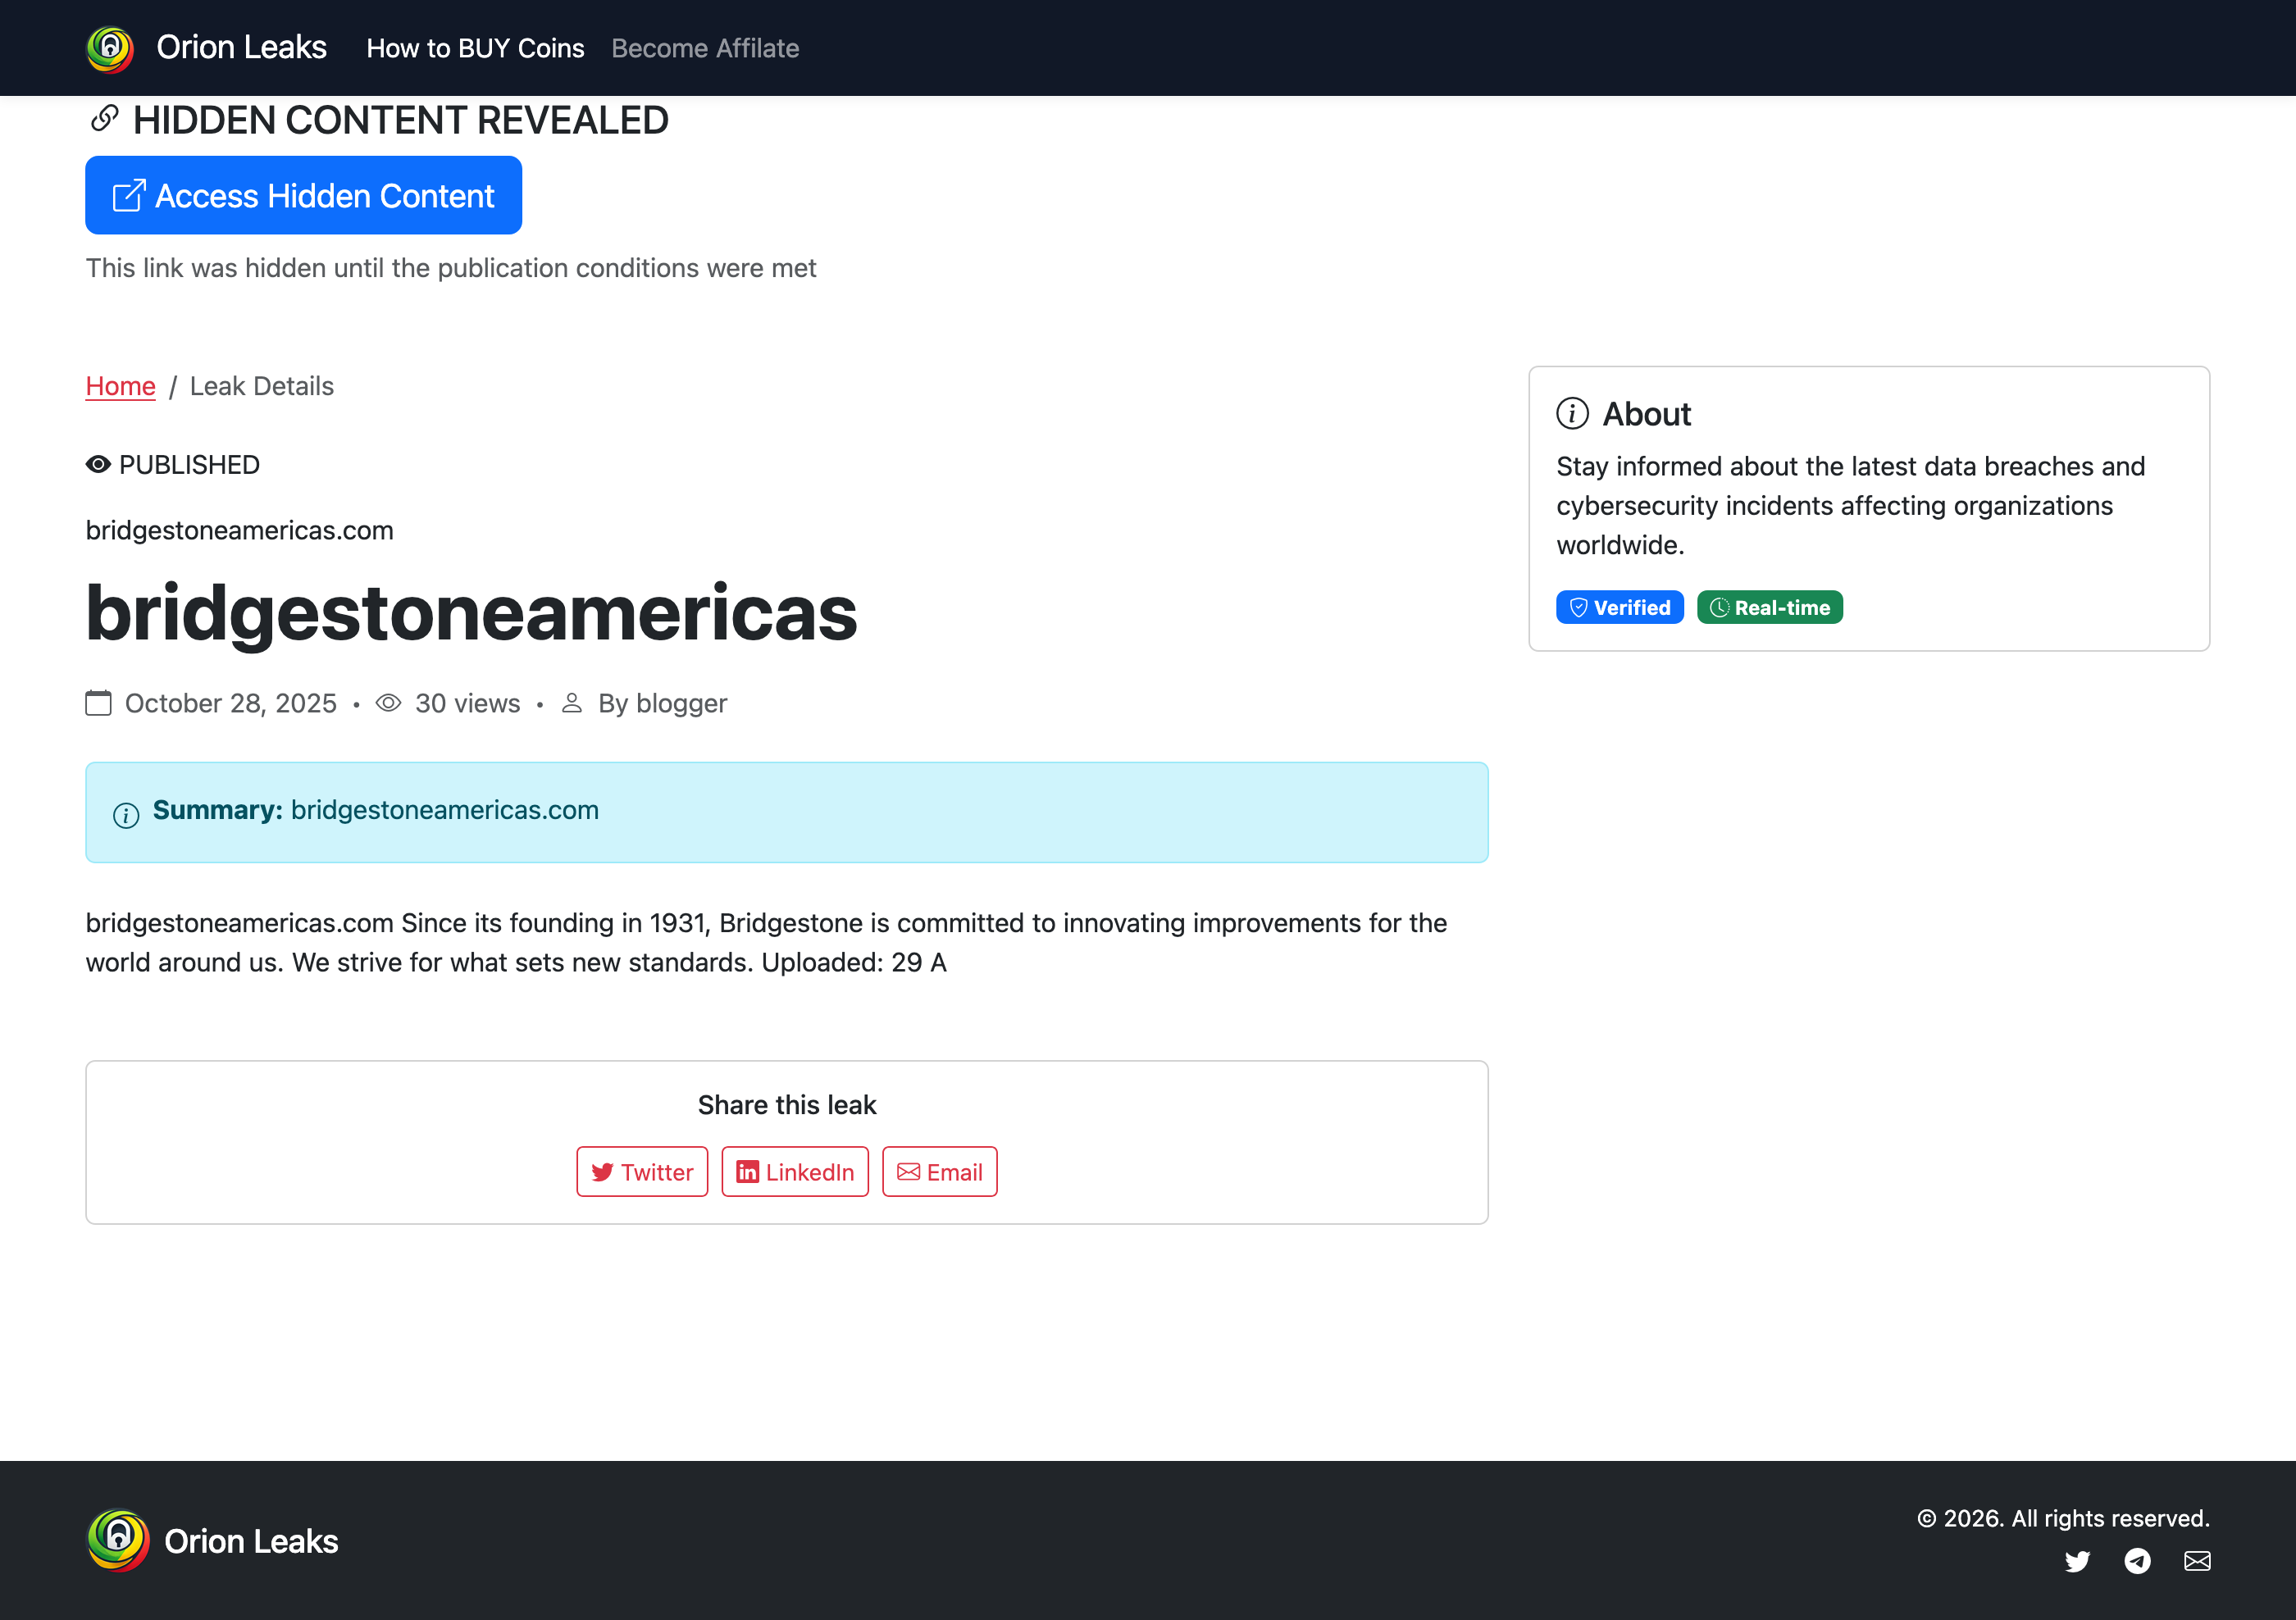The width and height of the screenshot is (2296, 1620).
Task: Go to Home breadcrumb link
Action: [120, 386]
